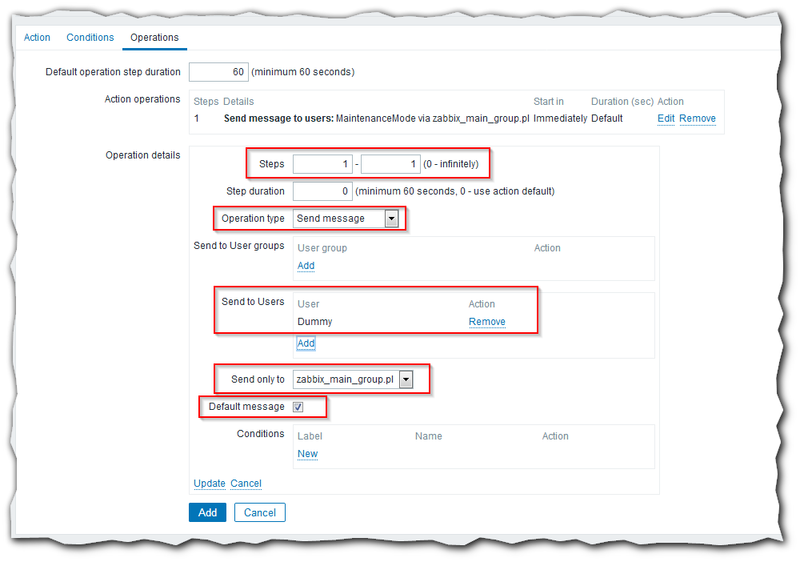The image size is (800, 562).
Task: Open the Operation type dropdown
Action: [346, 218]
